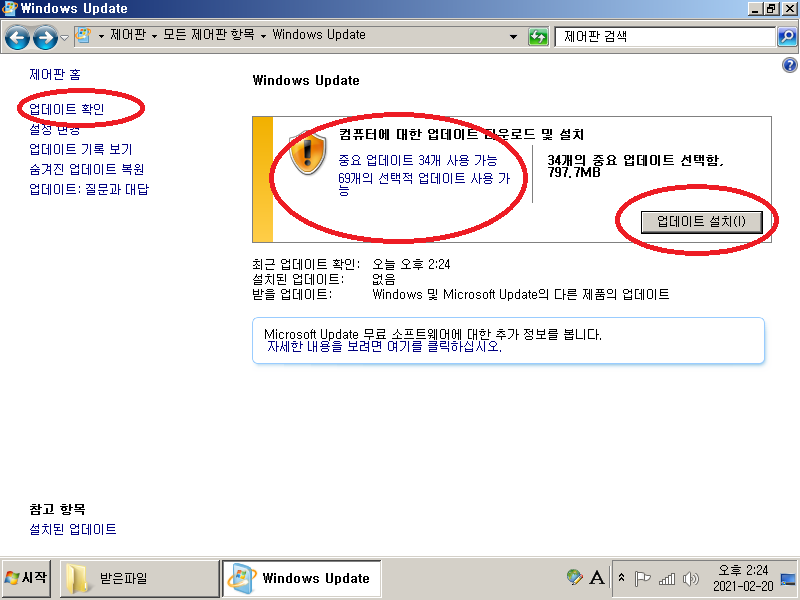800x600 pixels.
Task: Open Action Center flag icon
Action: (642, 579)
